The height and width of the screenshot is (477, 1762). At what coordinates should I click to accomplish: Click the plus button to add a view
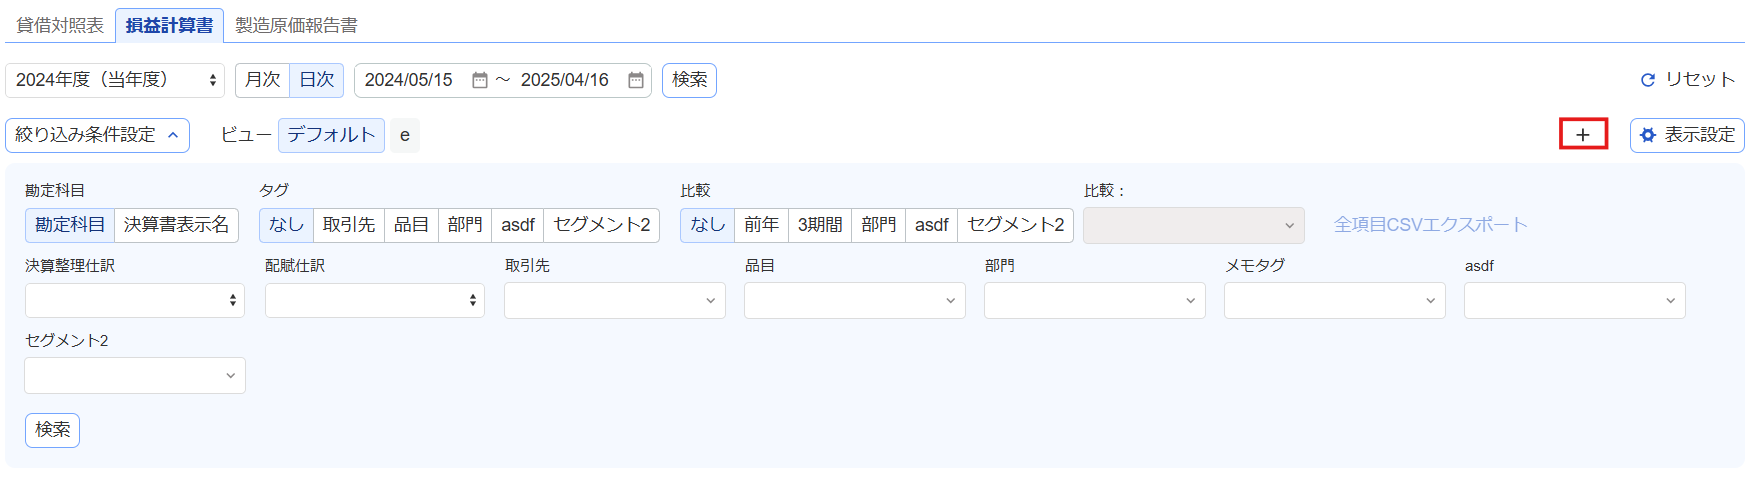tap(1583, 134)
